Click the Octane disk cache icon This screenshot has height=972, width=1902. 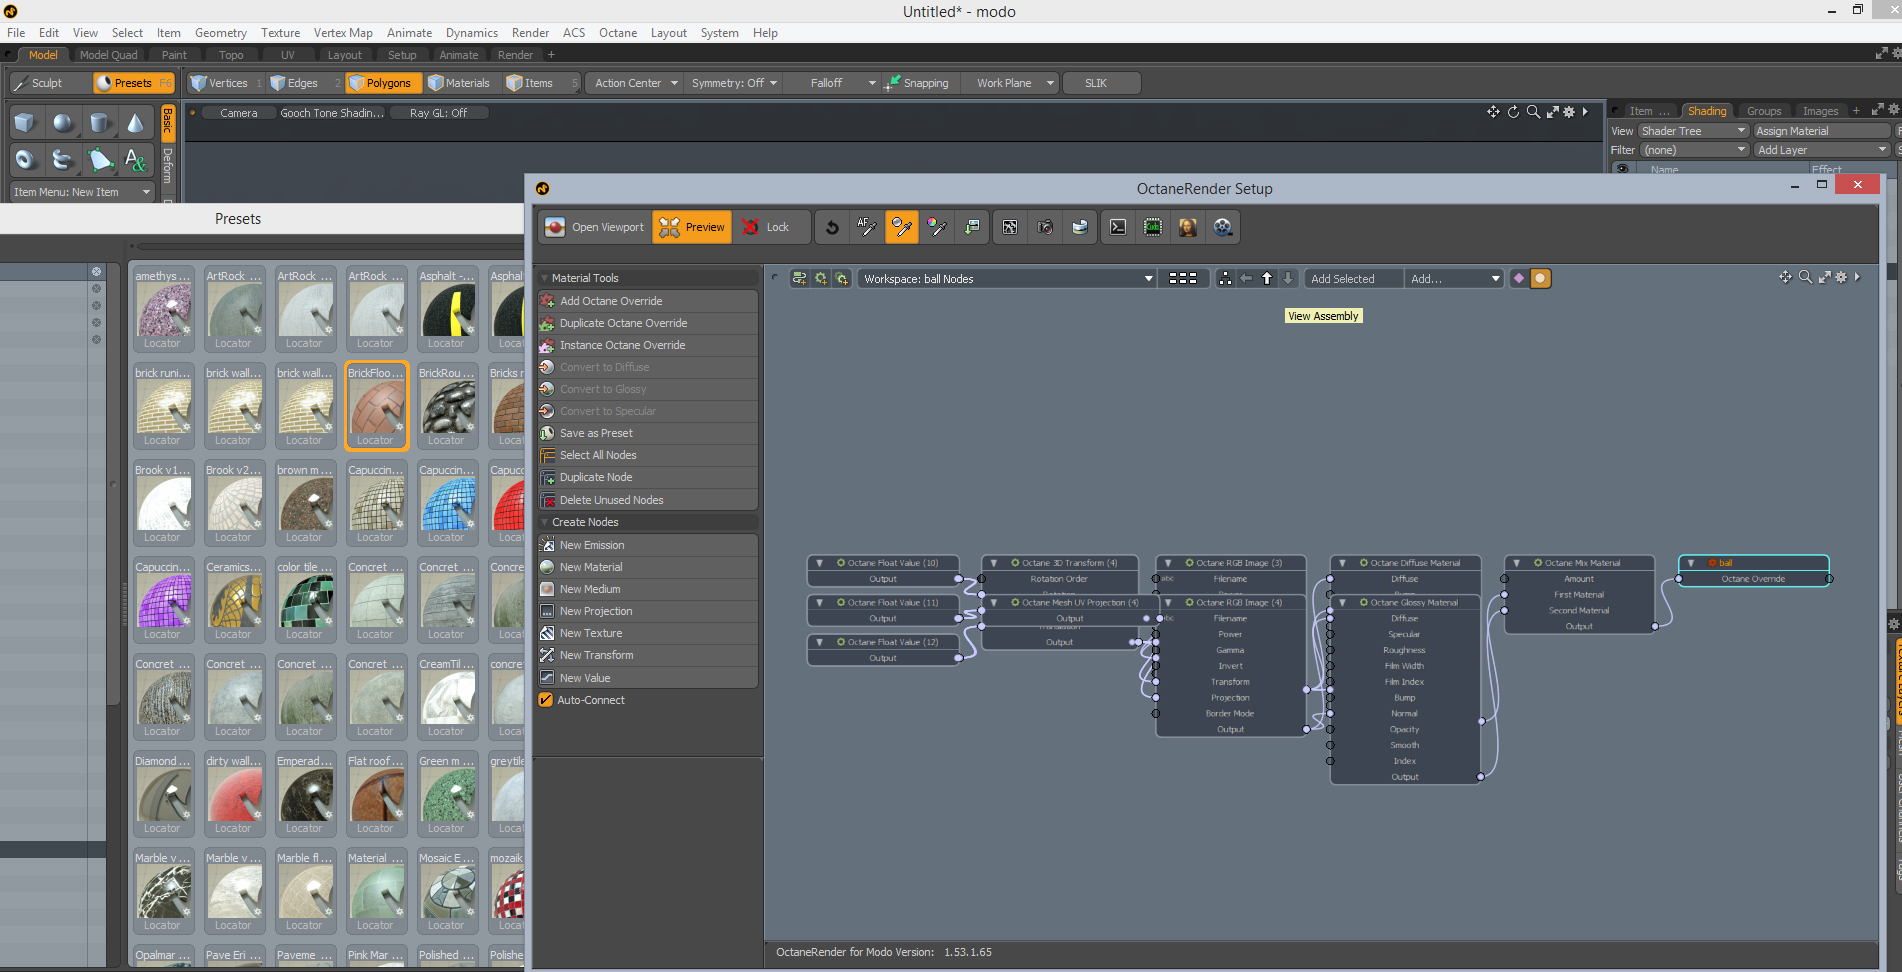pyautogui.click(x=1080, y=227)
